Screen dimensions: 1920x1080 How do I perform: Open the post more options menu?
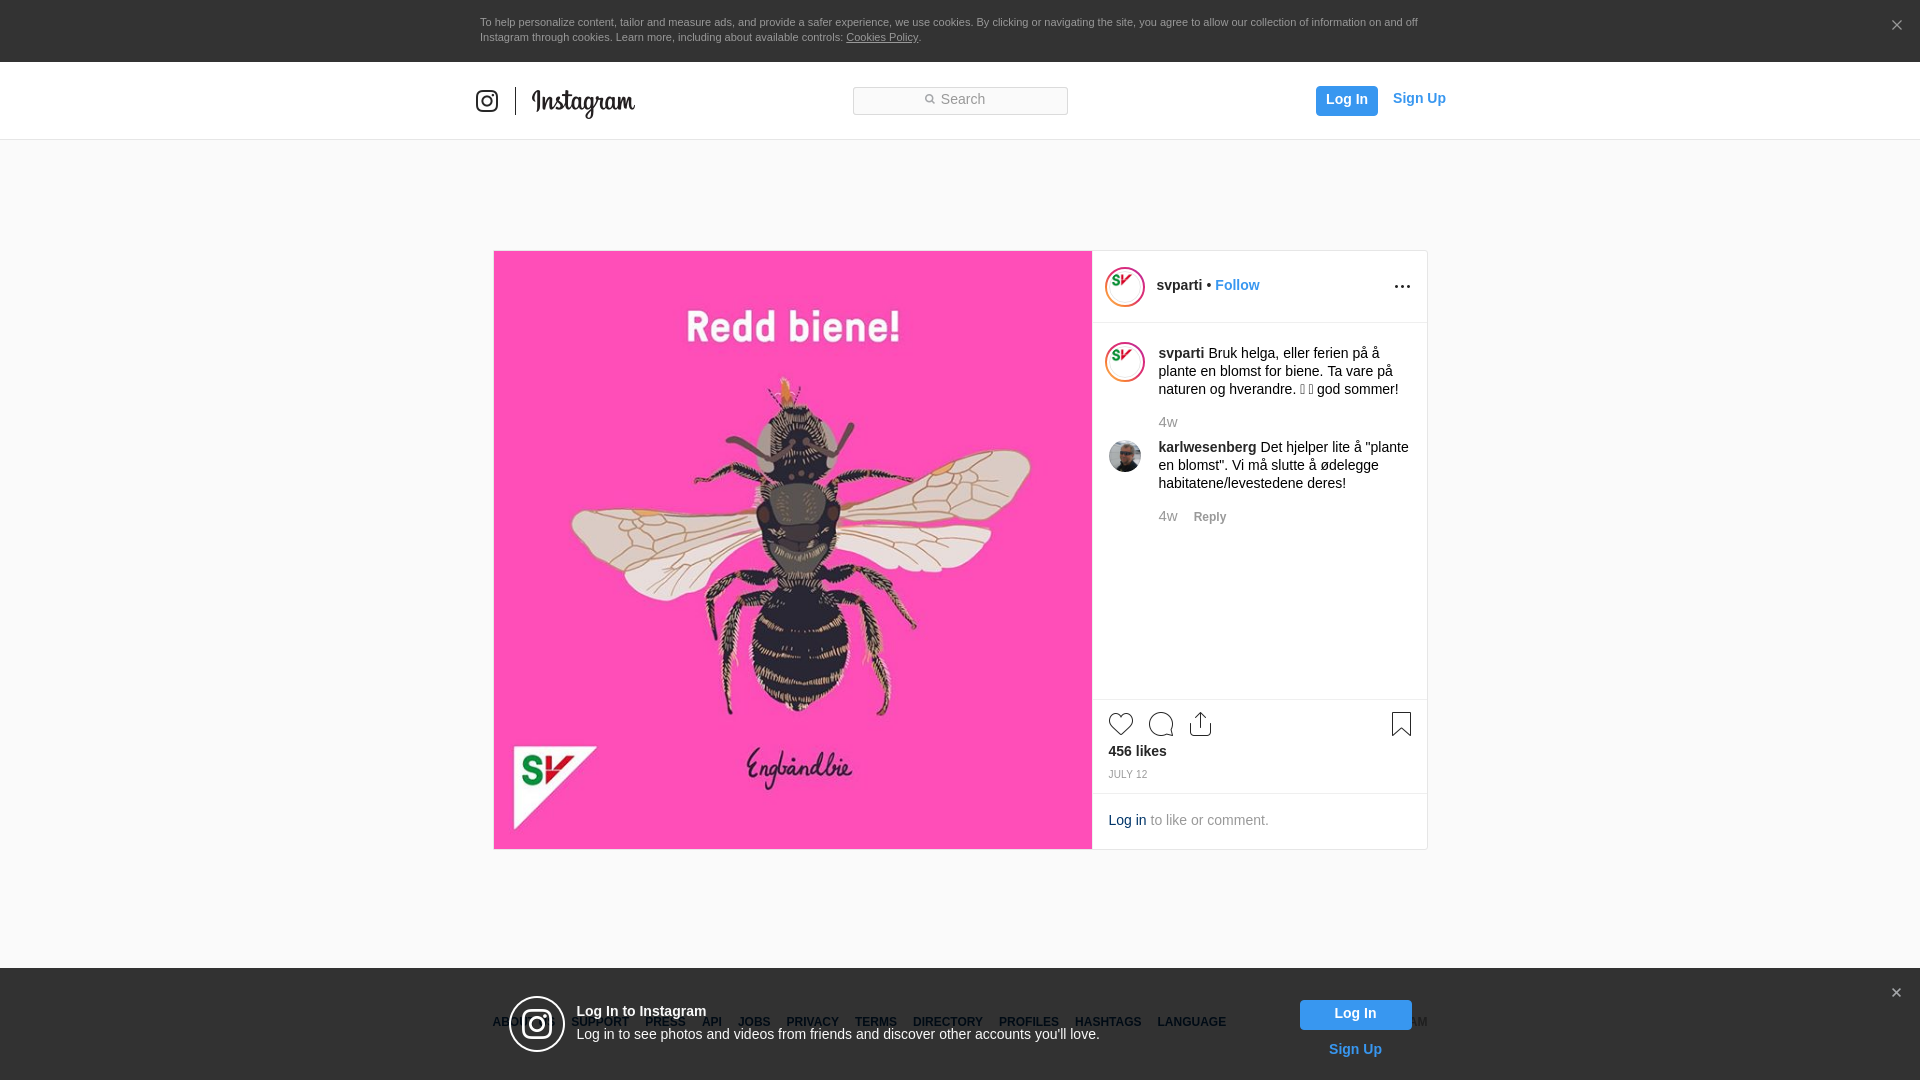coord(1402,287)
